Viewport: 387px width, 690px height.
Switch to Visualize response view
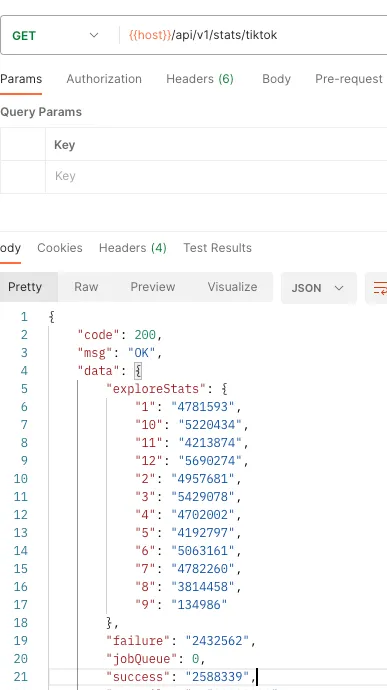click(x=232, y=287)
